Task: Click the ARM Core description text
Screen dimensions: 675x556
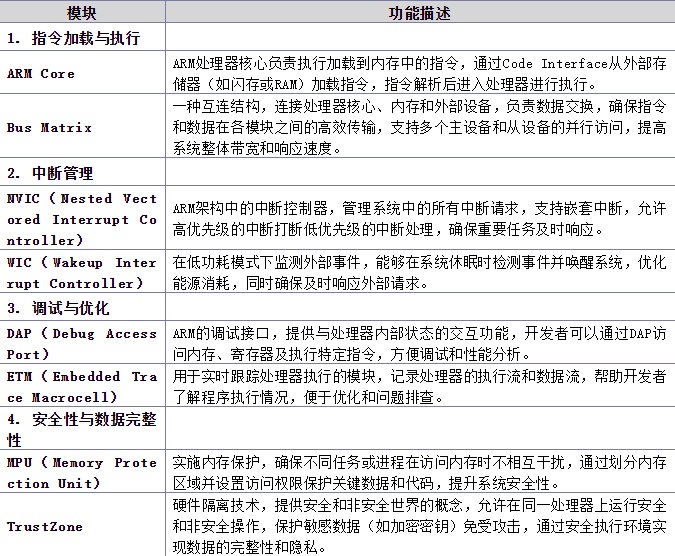Action: [418, 74]
